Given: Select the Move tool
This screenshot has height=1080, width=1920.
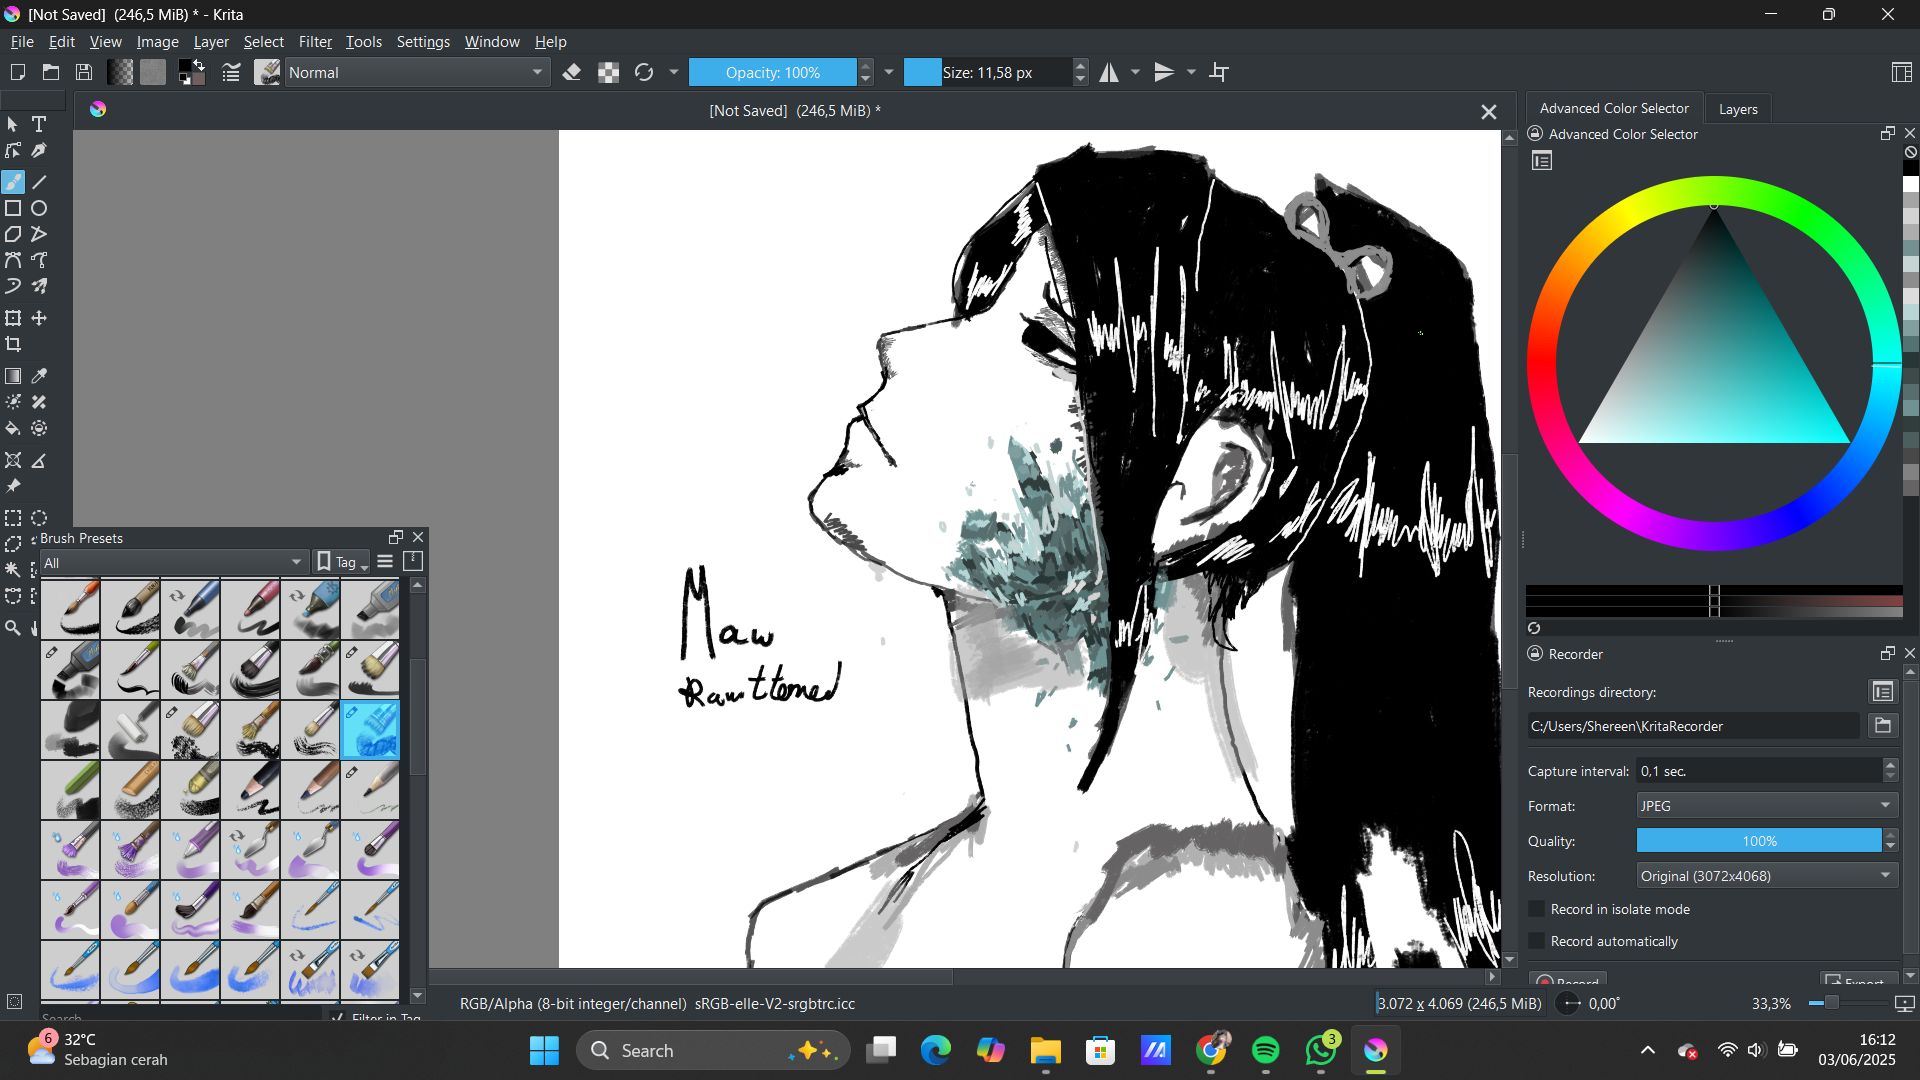Looking at the screenshot, I should click(39, 318).
